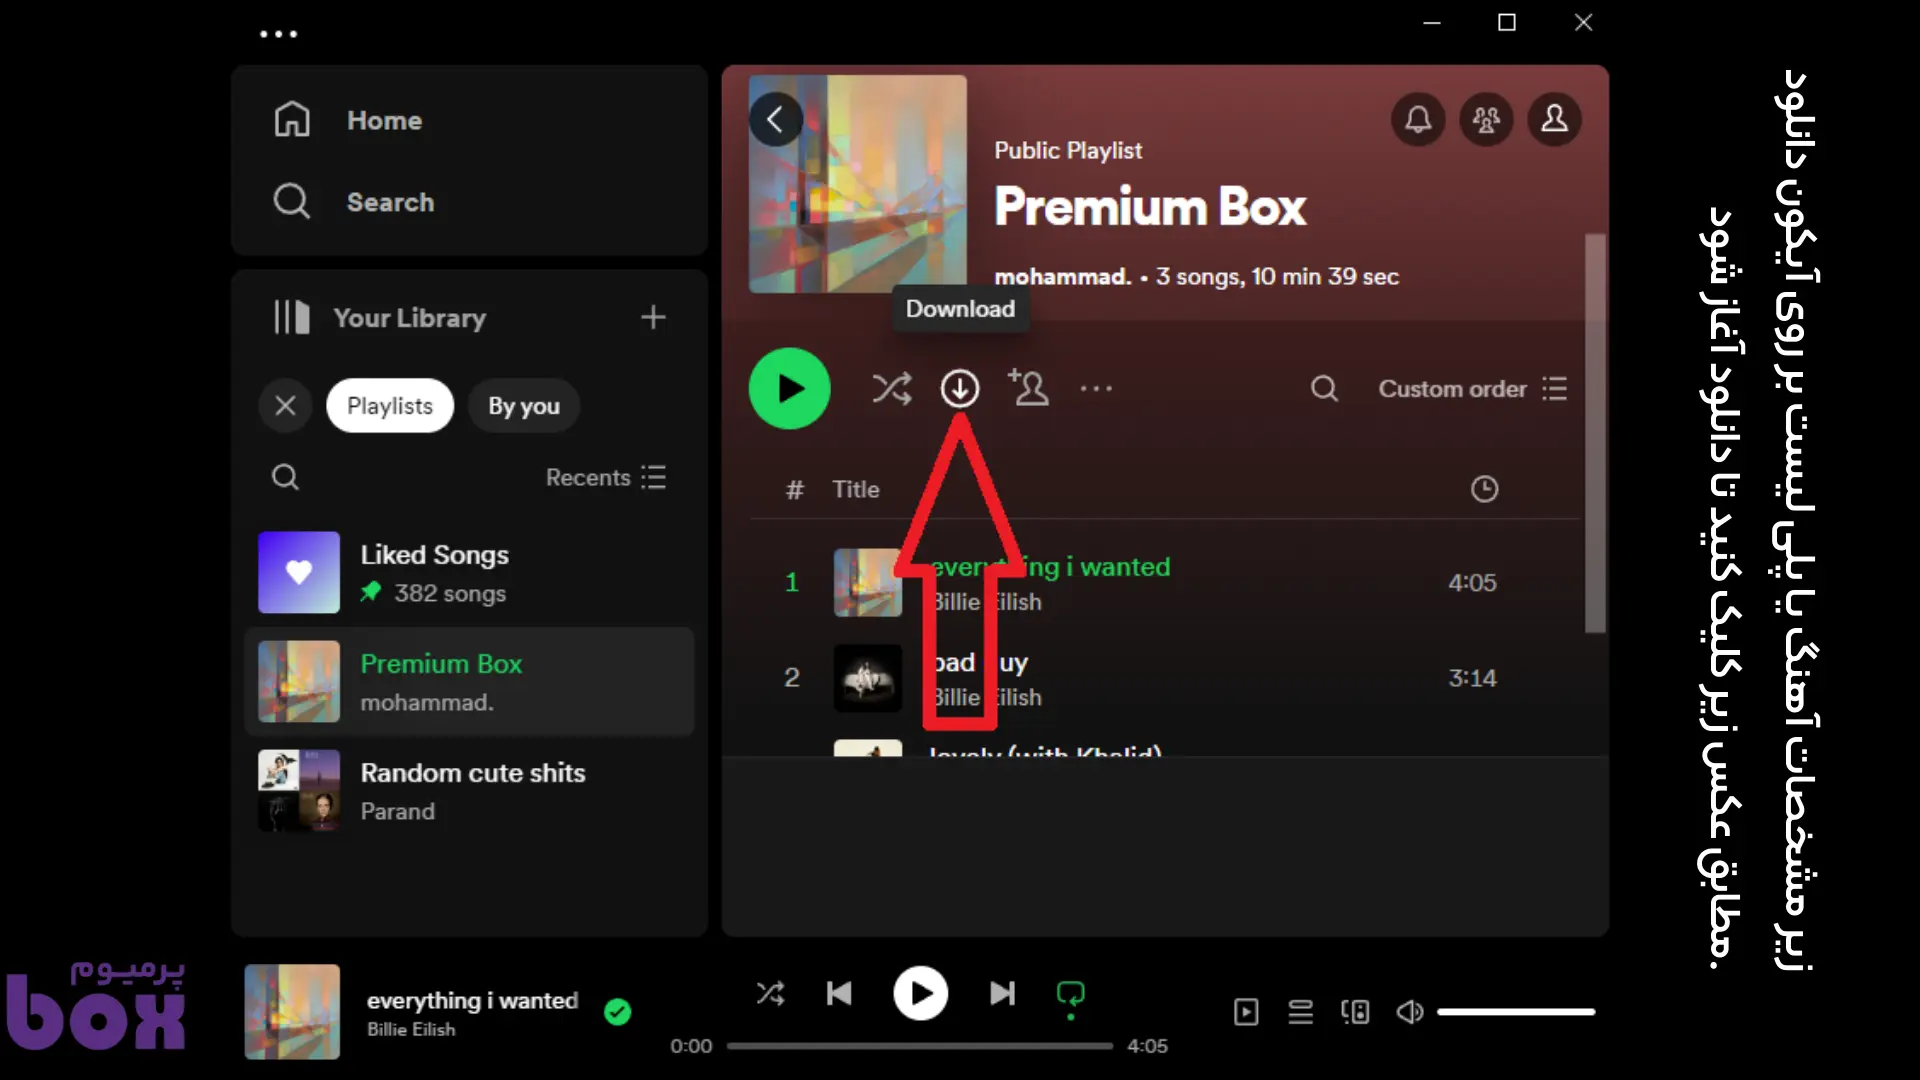This screenshot has width=1920, height=1080.
Task: Toggle shuffle in the player bar
Action: (770, 993)
